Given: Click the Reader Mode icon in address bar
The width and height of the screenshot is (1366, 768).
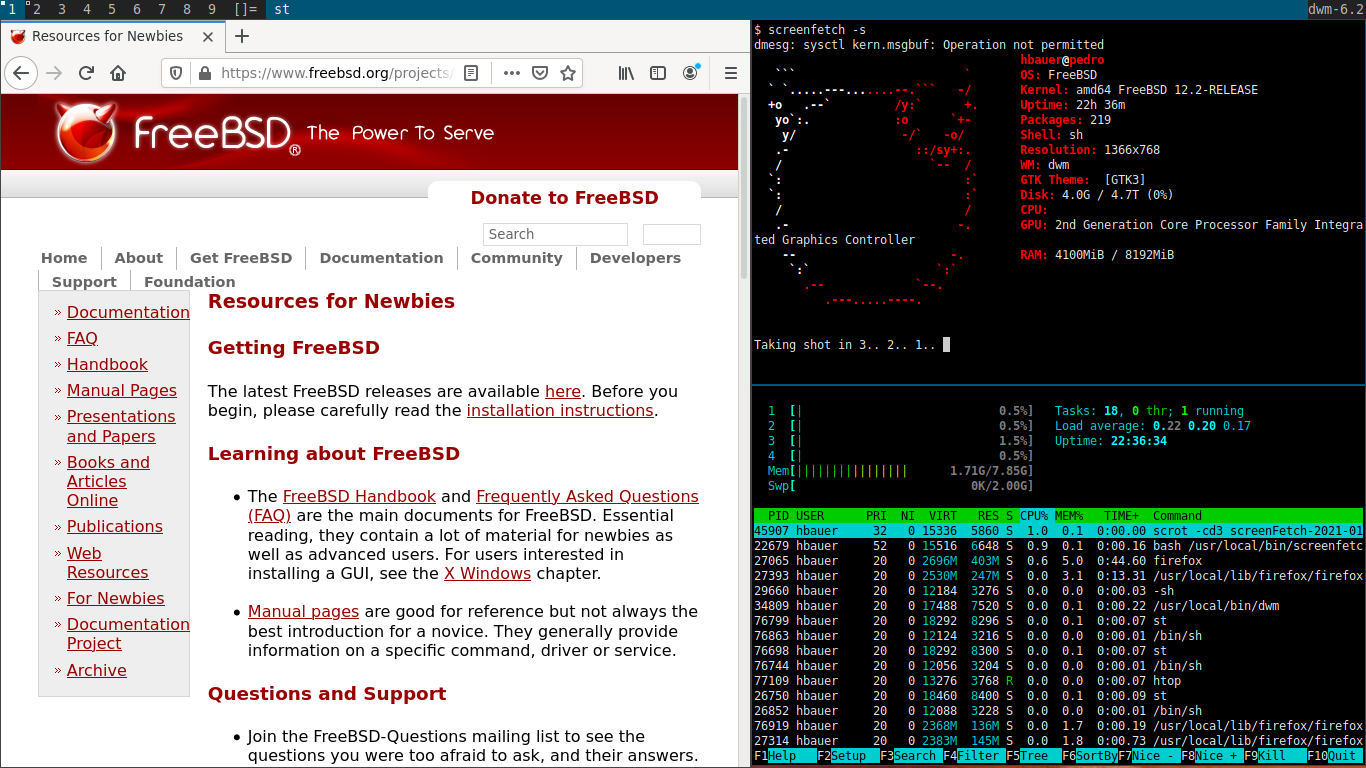Looking at the screenshot, I should 471,72.
